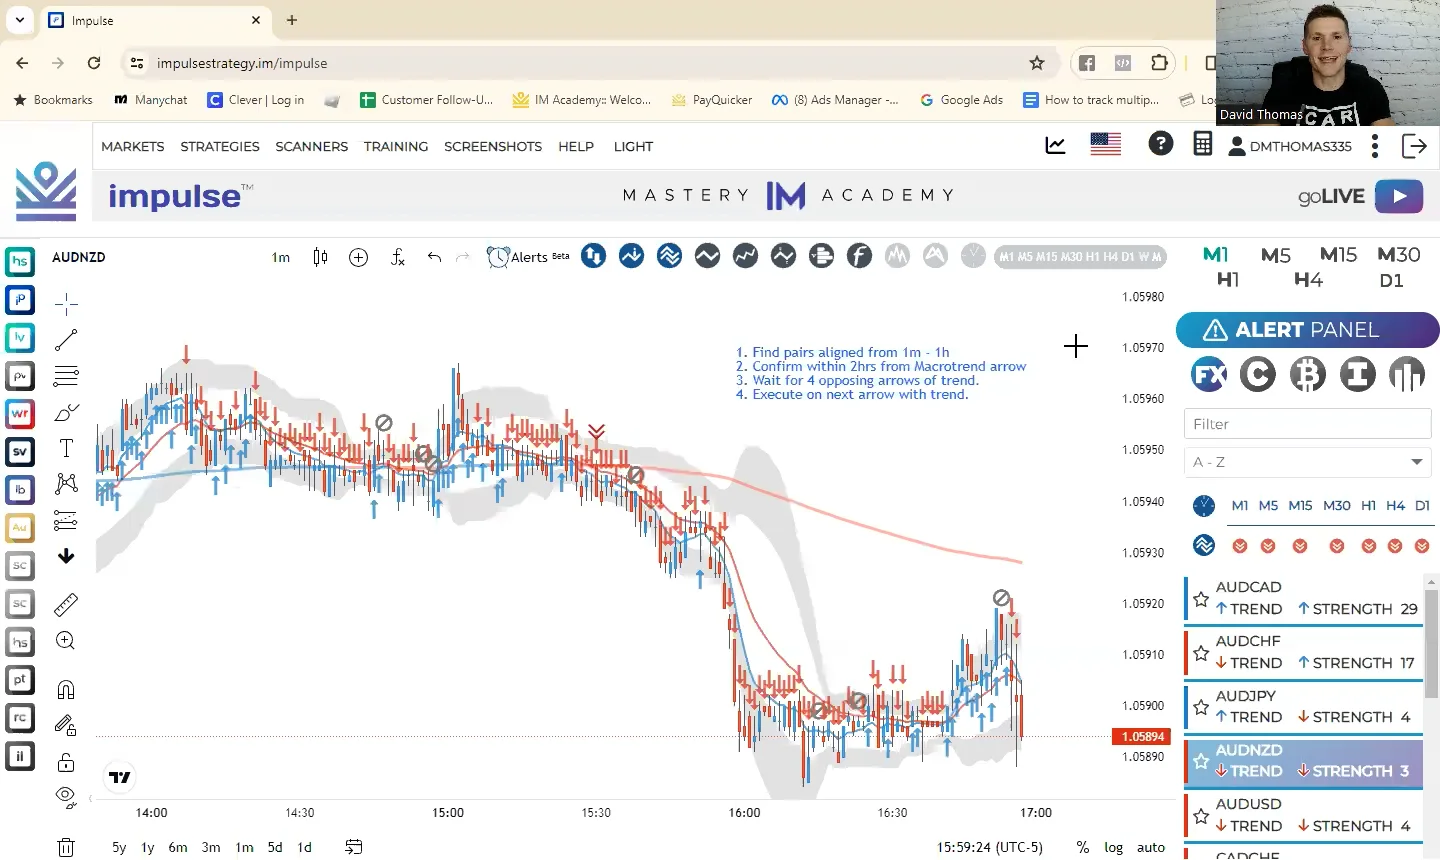Image resolution: width=1440 pixels, height=860 pixels.
Task: Open the Bitcoin crypto alert category
Action: point(1307,375)
